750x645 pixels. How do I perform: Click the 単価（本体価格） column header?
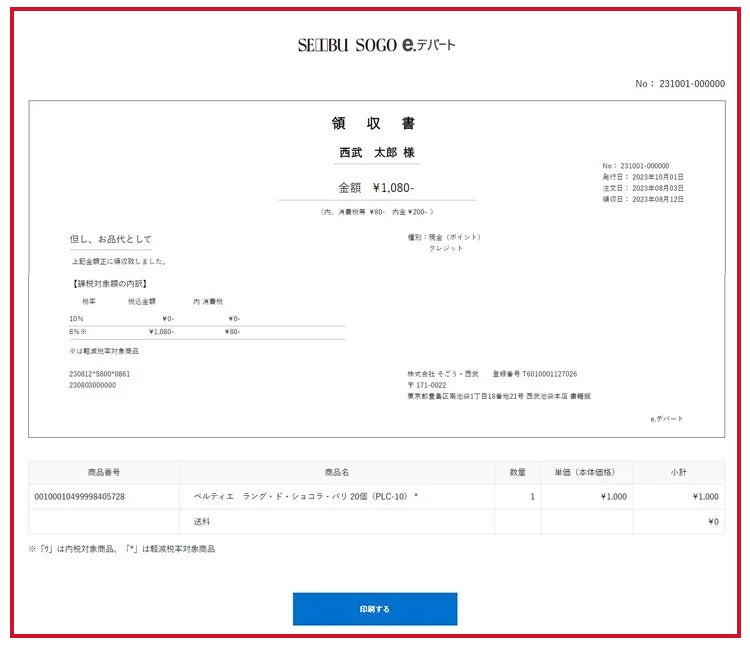586,472
